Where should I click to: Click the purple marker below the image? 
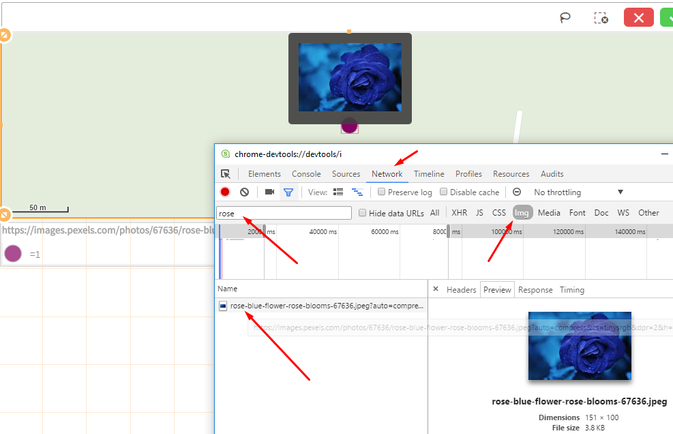click(x=349, y=126)
